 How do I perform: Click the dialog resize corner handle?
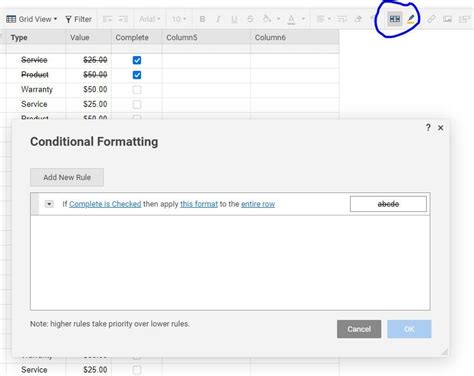(445, 352)
